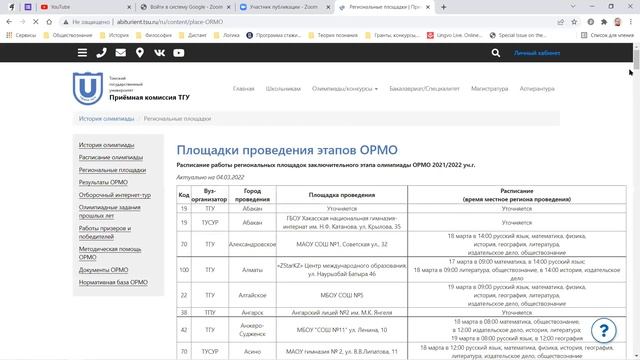This screenshot has height=360, width=640.
Task: Open the YouTube icon in the black bar
Action: (x=178, y=53)
